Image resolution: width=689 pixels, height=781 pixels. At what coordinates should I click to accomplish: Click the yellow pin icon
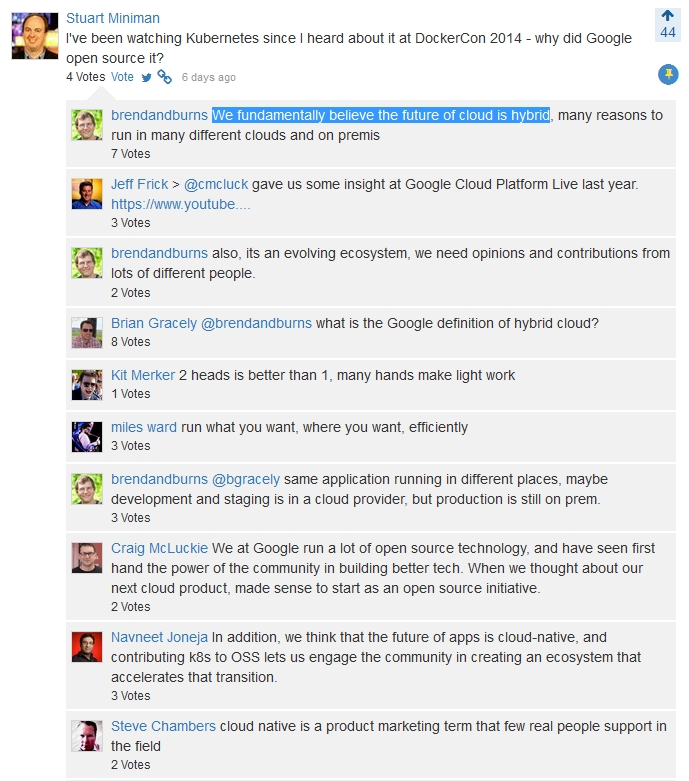click(668, 75)
